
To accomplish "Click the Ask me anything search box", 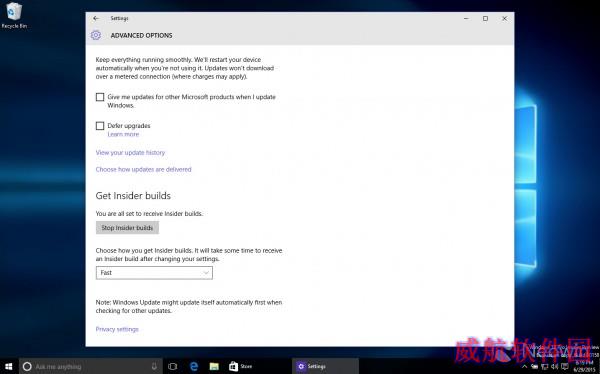I will pyautogui.click(x=91, y=366).
